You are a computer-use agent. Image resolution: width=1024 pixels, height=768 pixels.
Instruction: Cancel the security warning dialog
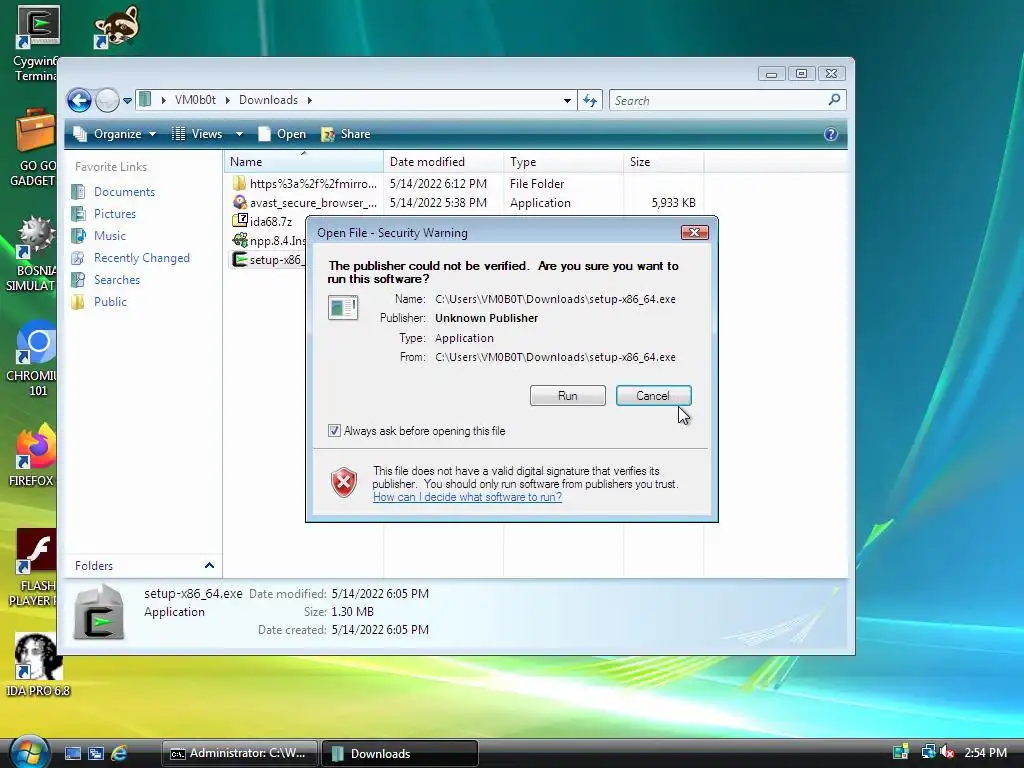(653, 396)
